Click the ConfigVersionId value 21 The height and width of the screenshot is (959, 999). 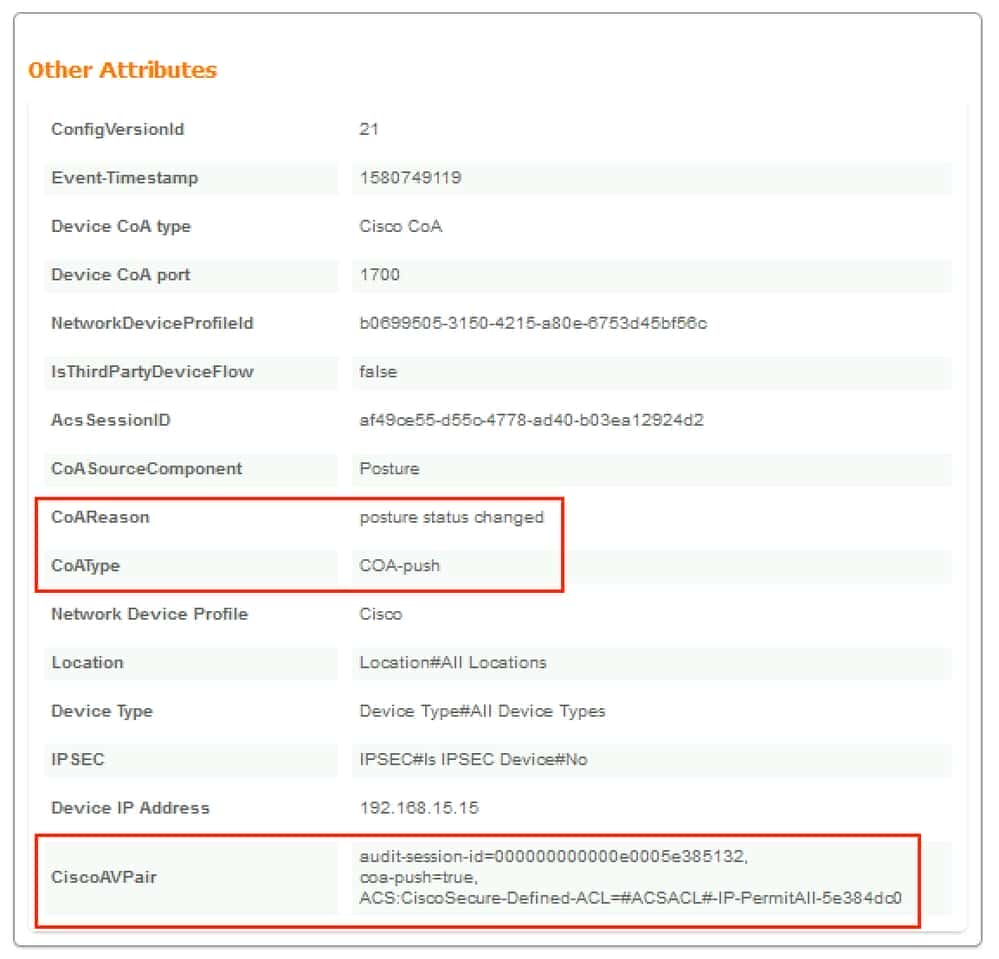370,129
